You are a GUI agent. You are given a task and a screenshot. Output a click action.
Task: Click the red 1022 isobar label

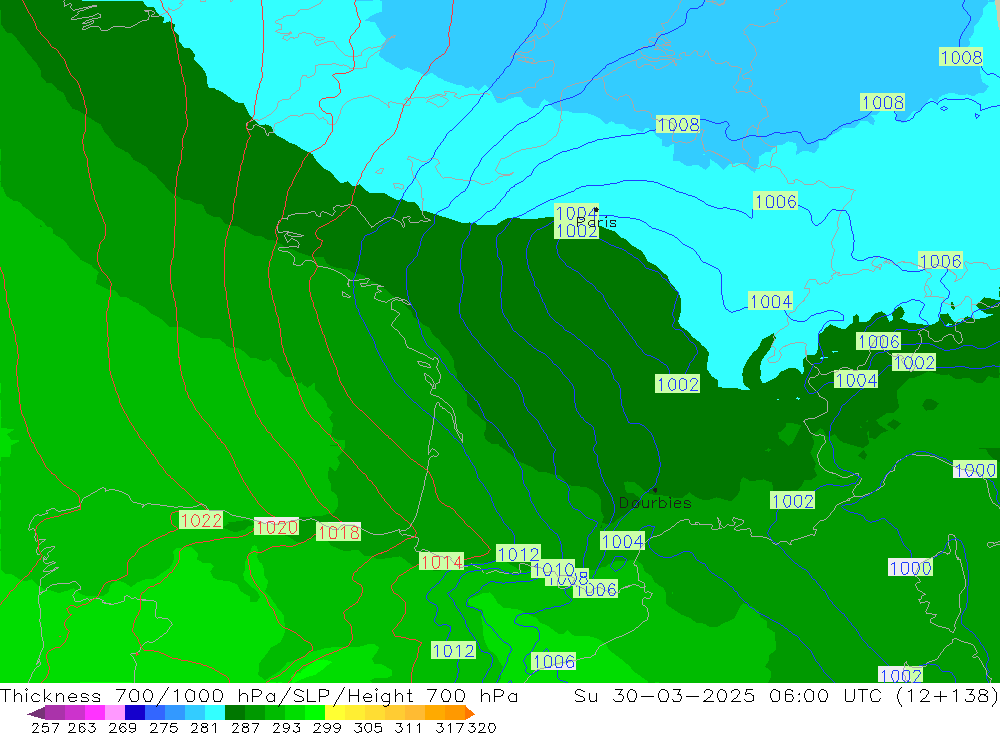tap(200, 520)
